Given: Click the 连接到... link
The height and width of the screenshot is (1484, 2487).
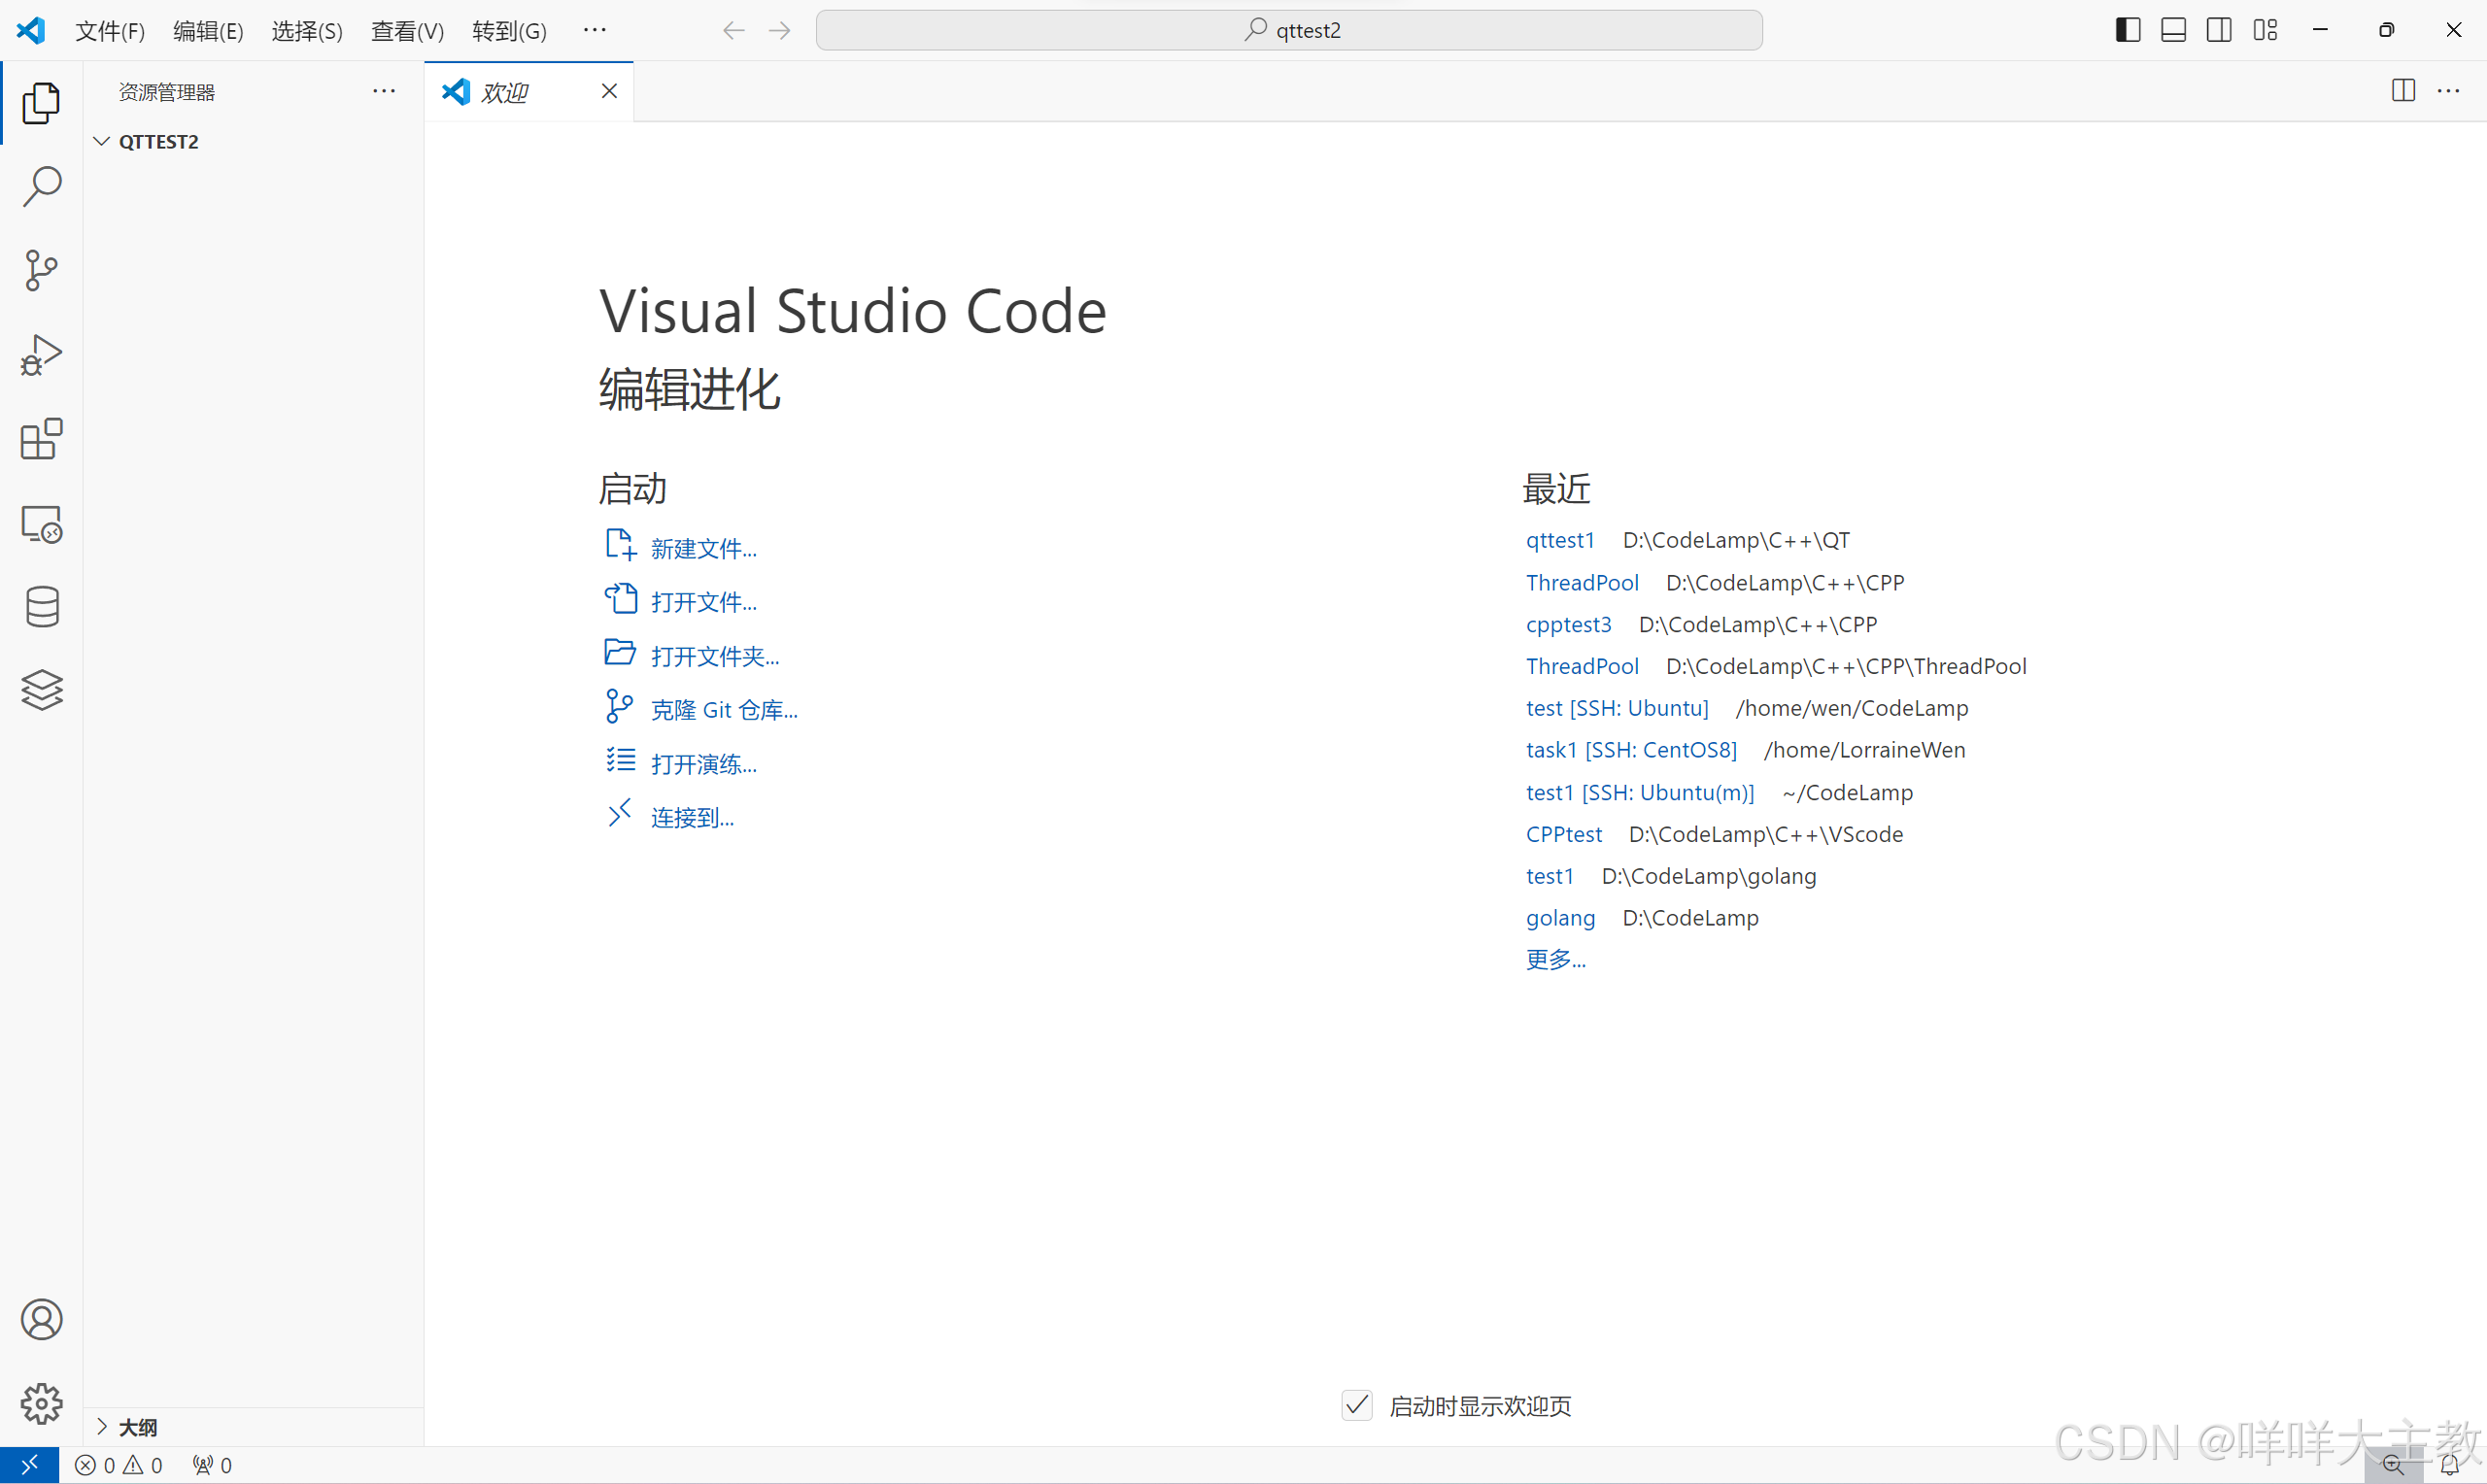Looking at the screenshot, I should [692, 818].
